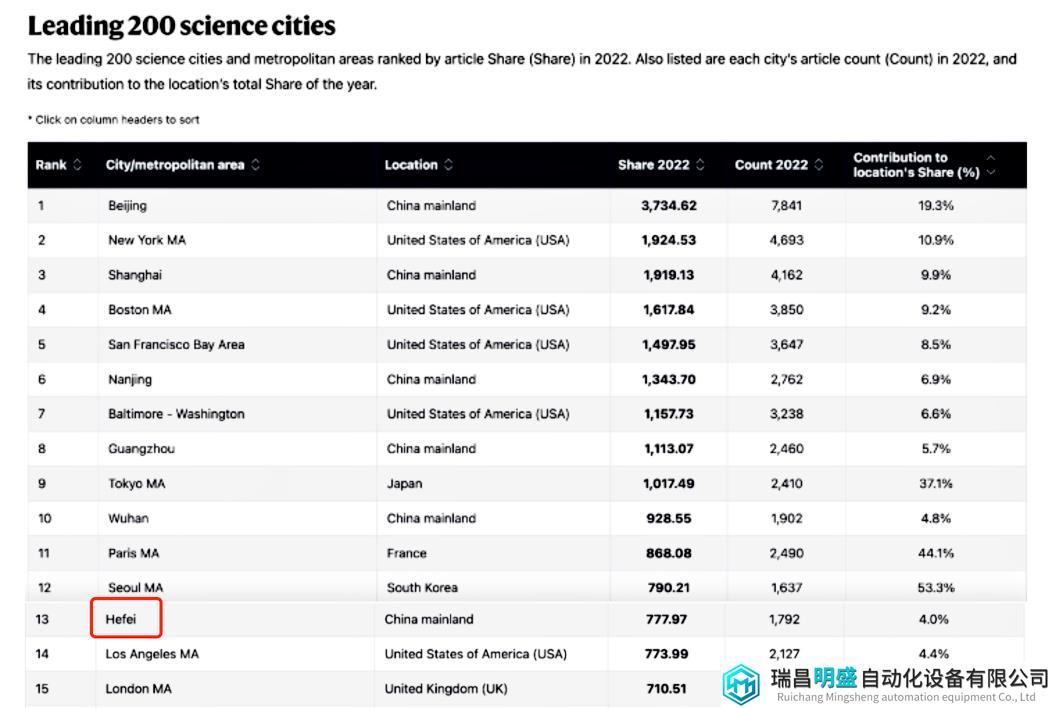Click the count value 3,850
This screenshot has height=708, width=1050.
[x=786, y=309]
